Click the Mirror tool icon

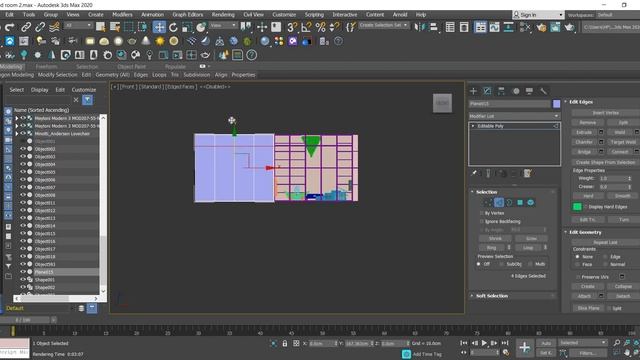click(x=419, y=27)
